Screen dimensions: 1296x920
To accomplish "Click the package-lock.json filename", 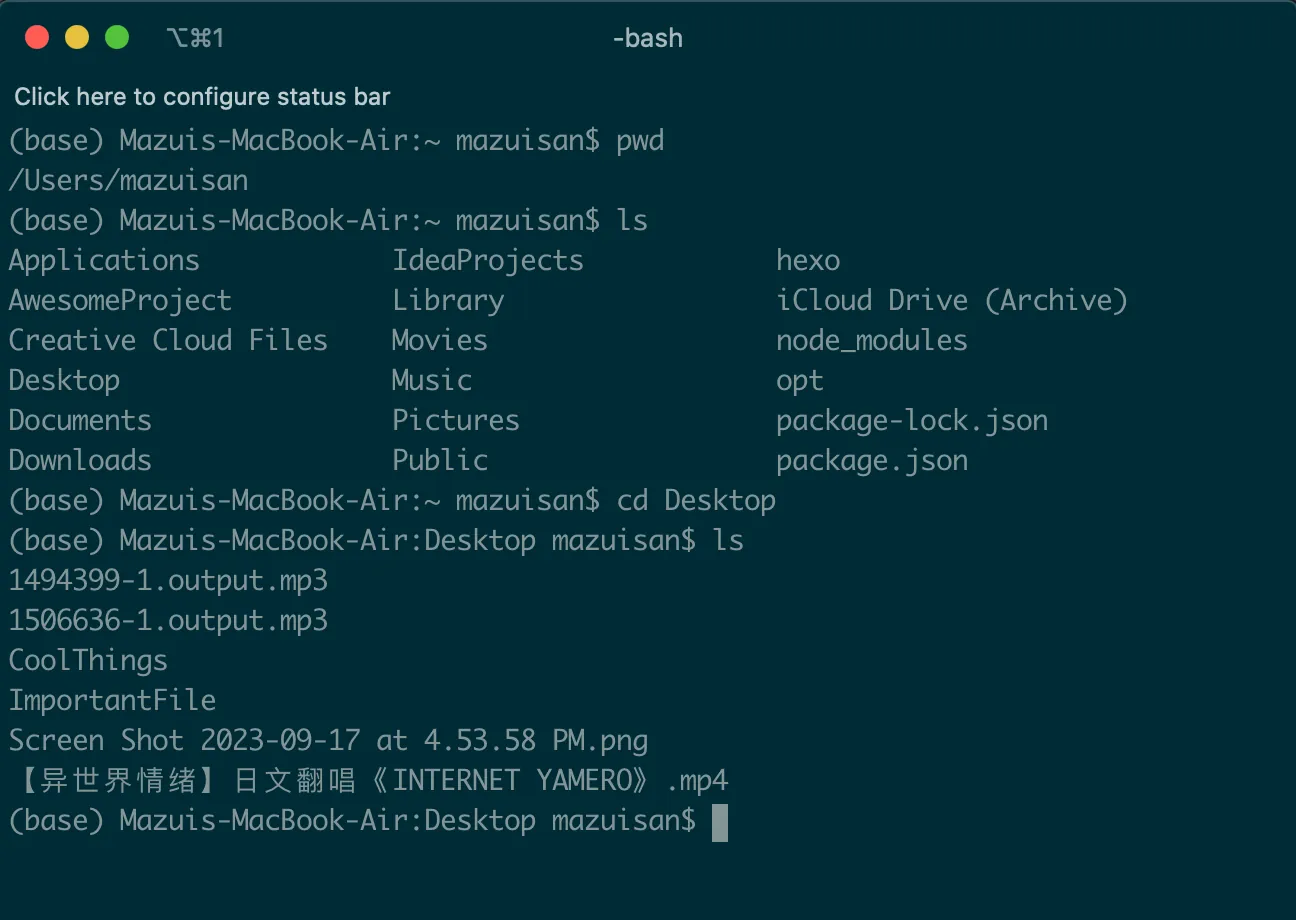I will tap(912, 421).
